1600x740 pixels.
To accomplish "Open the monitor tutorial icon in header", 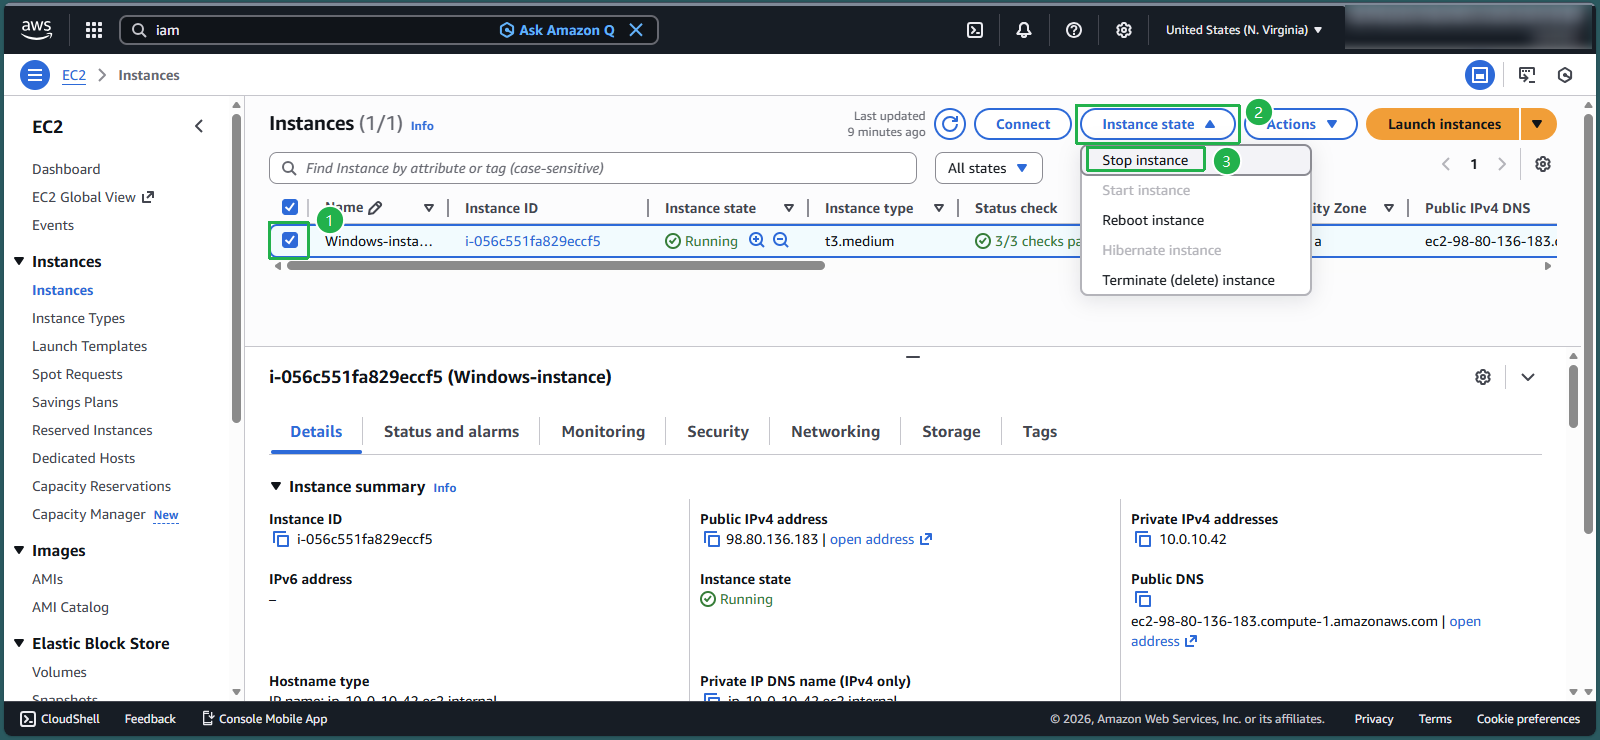I will pyautogui.click(x=1527, y=75).
